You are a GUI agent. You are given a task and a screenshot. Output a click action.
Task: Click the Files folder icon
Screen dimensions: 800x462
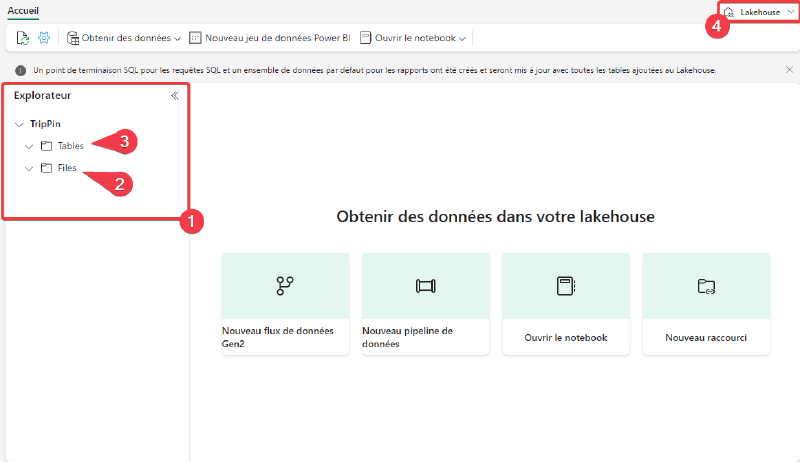[x=46, y=168]
